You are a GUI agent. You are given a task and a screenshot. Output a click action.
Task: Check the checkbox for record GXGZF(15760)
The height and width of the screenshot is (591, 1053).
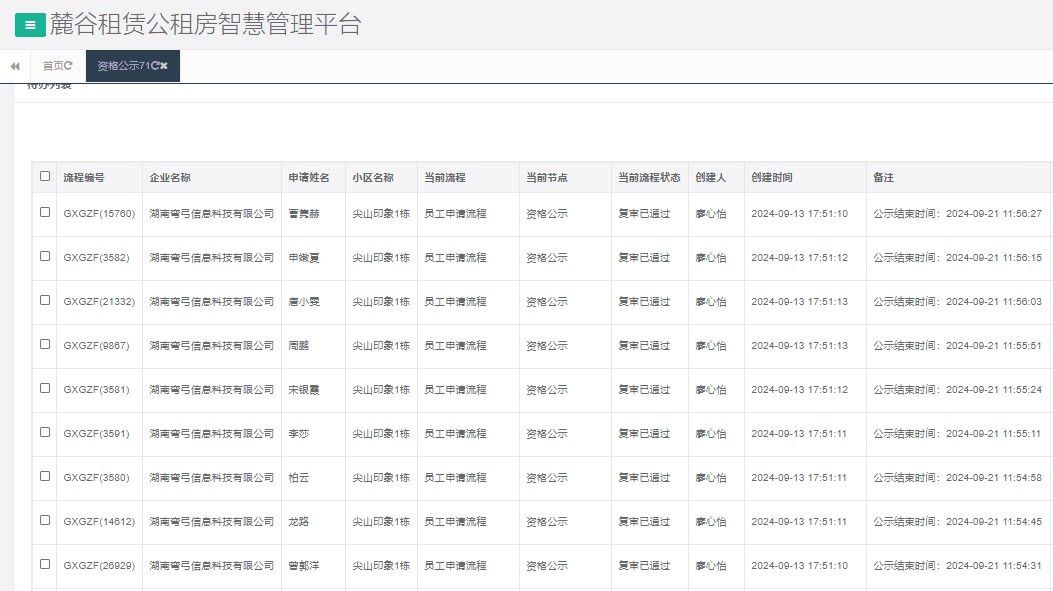pos(44,213)
